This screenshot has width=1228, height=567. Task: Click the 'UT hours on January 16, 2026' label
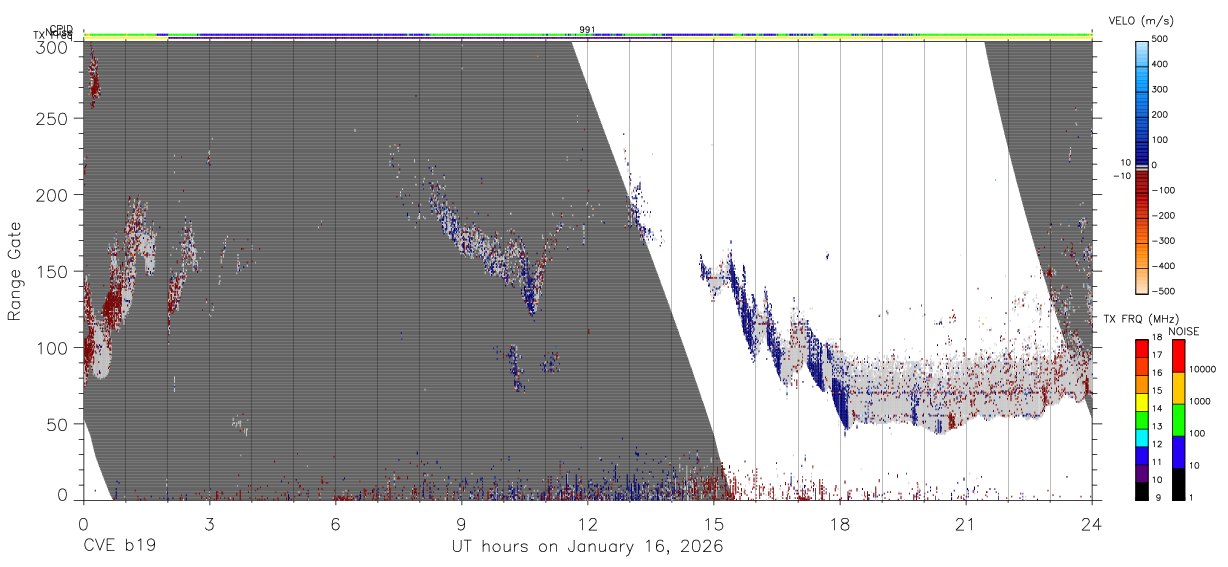(587, 547)
